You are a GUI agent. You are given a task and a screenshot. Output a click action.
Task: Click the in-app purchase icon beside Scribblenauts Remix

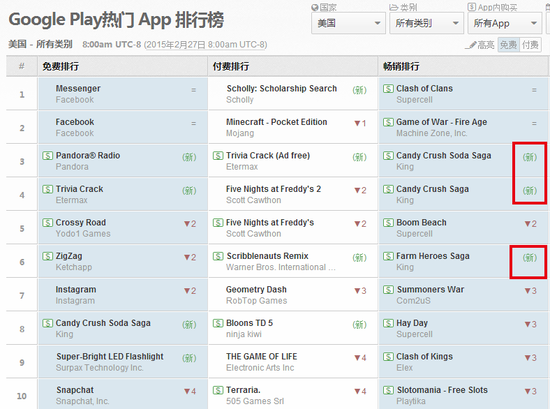coord(218,256)
